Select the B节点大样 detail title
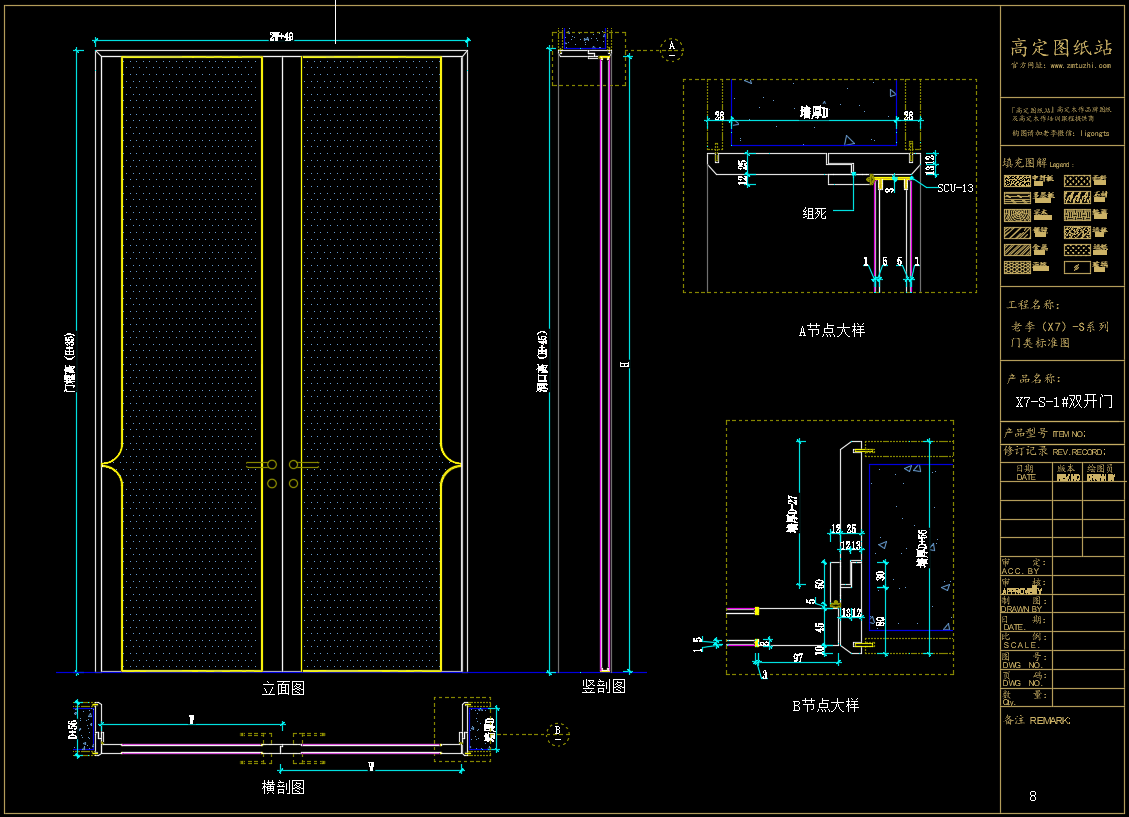The width and height of the screenshot is (1129, 817). (x=825, y=705)
